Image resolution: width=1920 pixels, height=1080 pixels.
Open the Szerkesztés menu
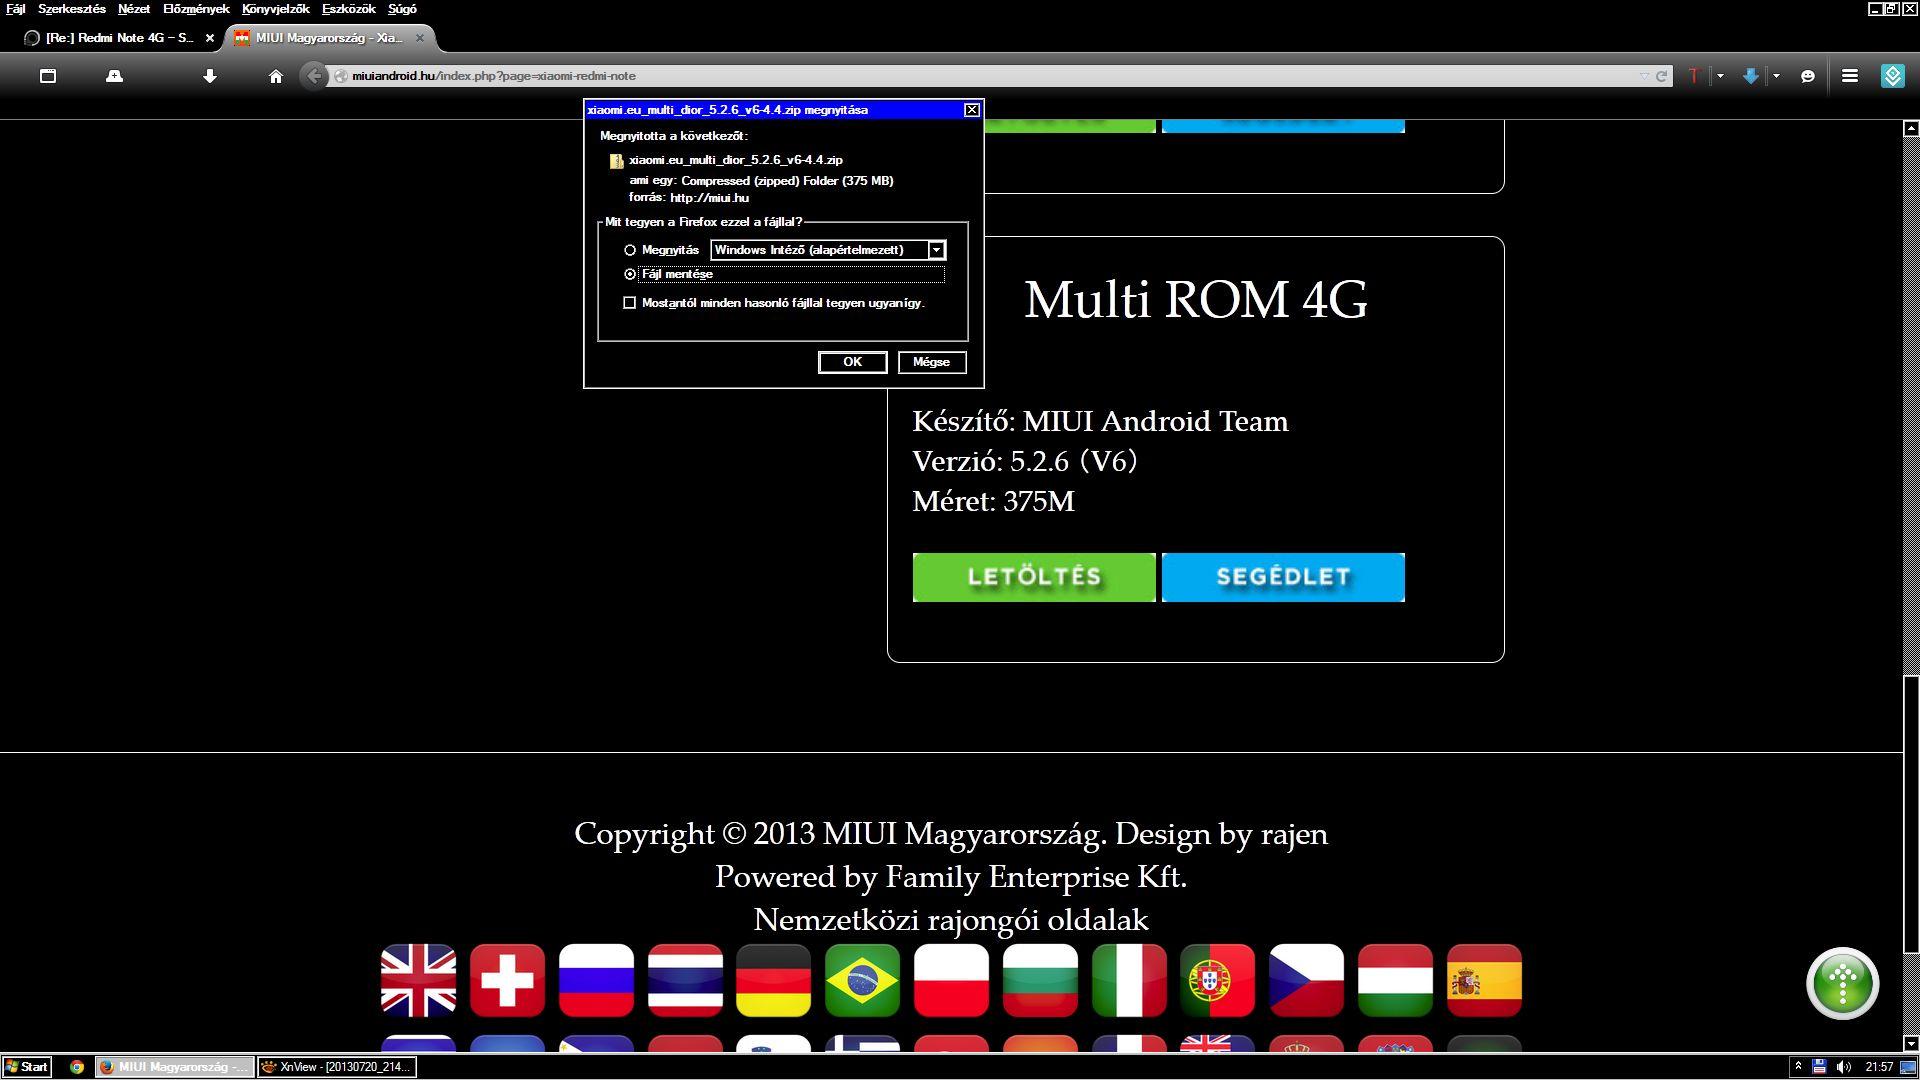pos(72,9)
